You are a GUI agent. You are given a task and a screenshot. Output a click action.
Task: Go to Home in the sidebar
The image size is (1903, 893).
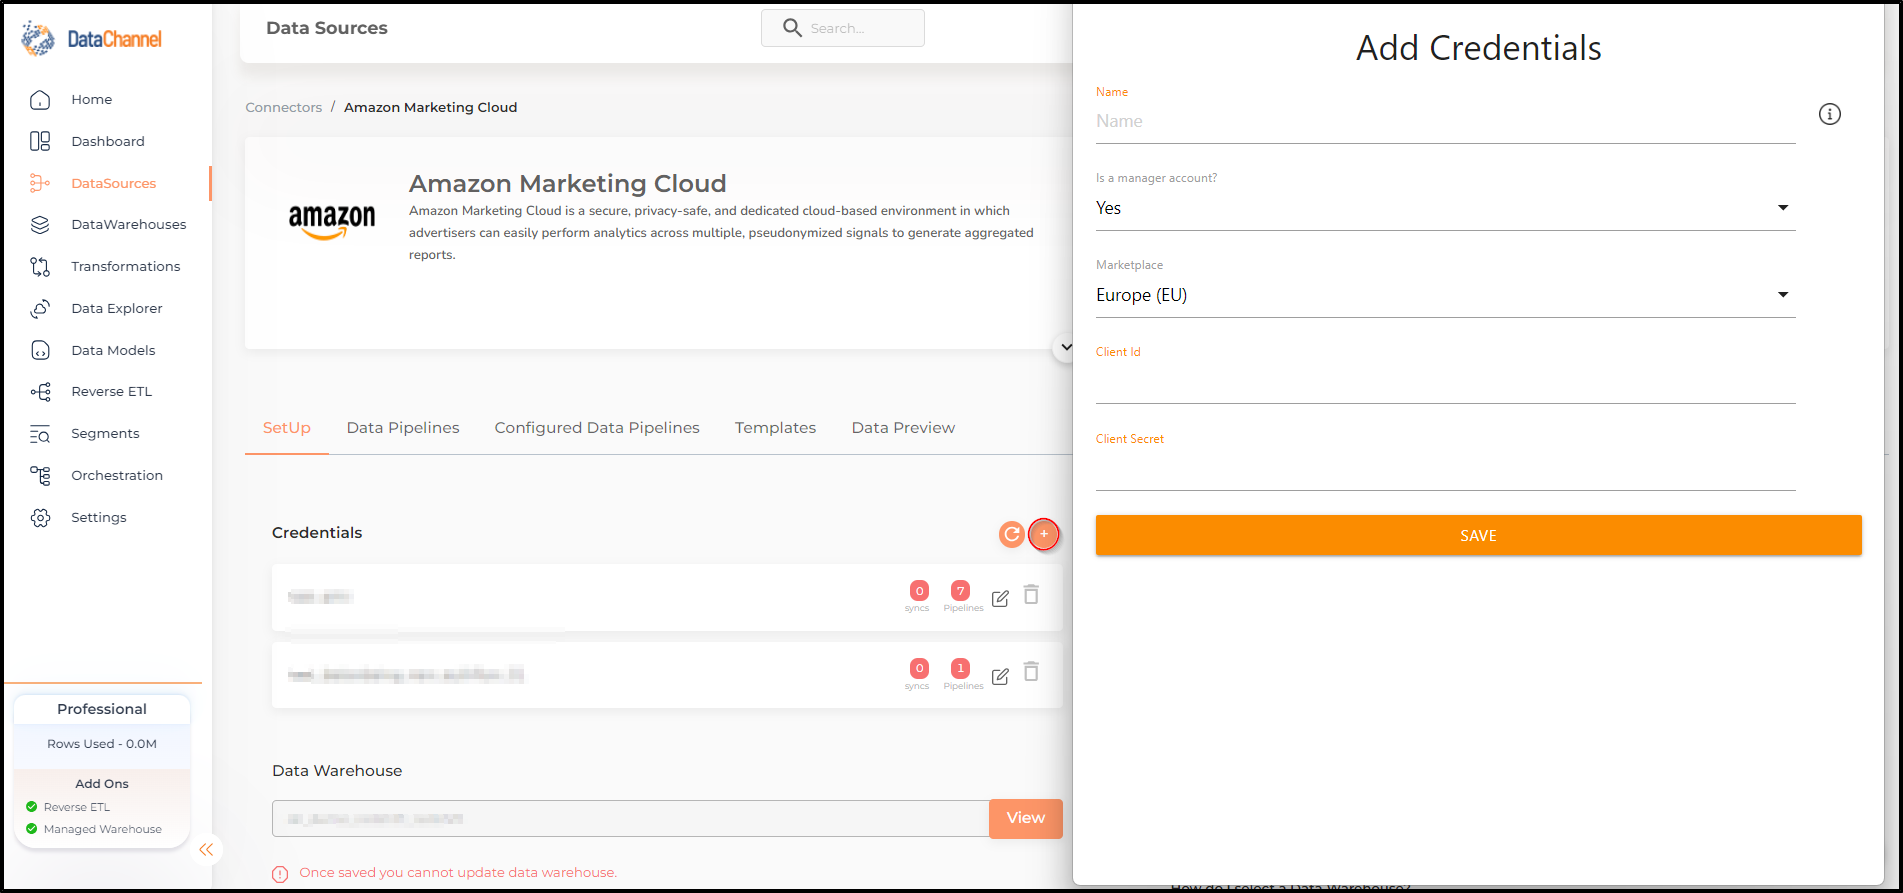92,100
